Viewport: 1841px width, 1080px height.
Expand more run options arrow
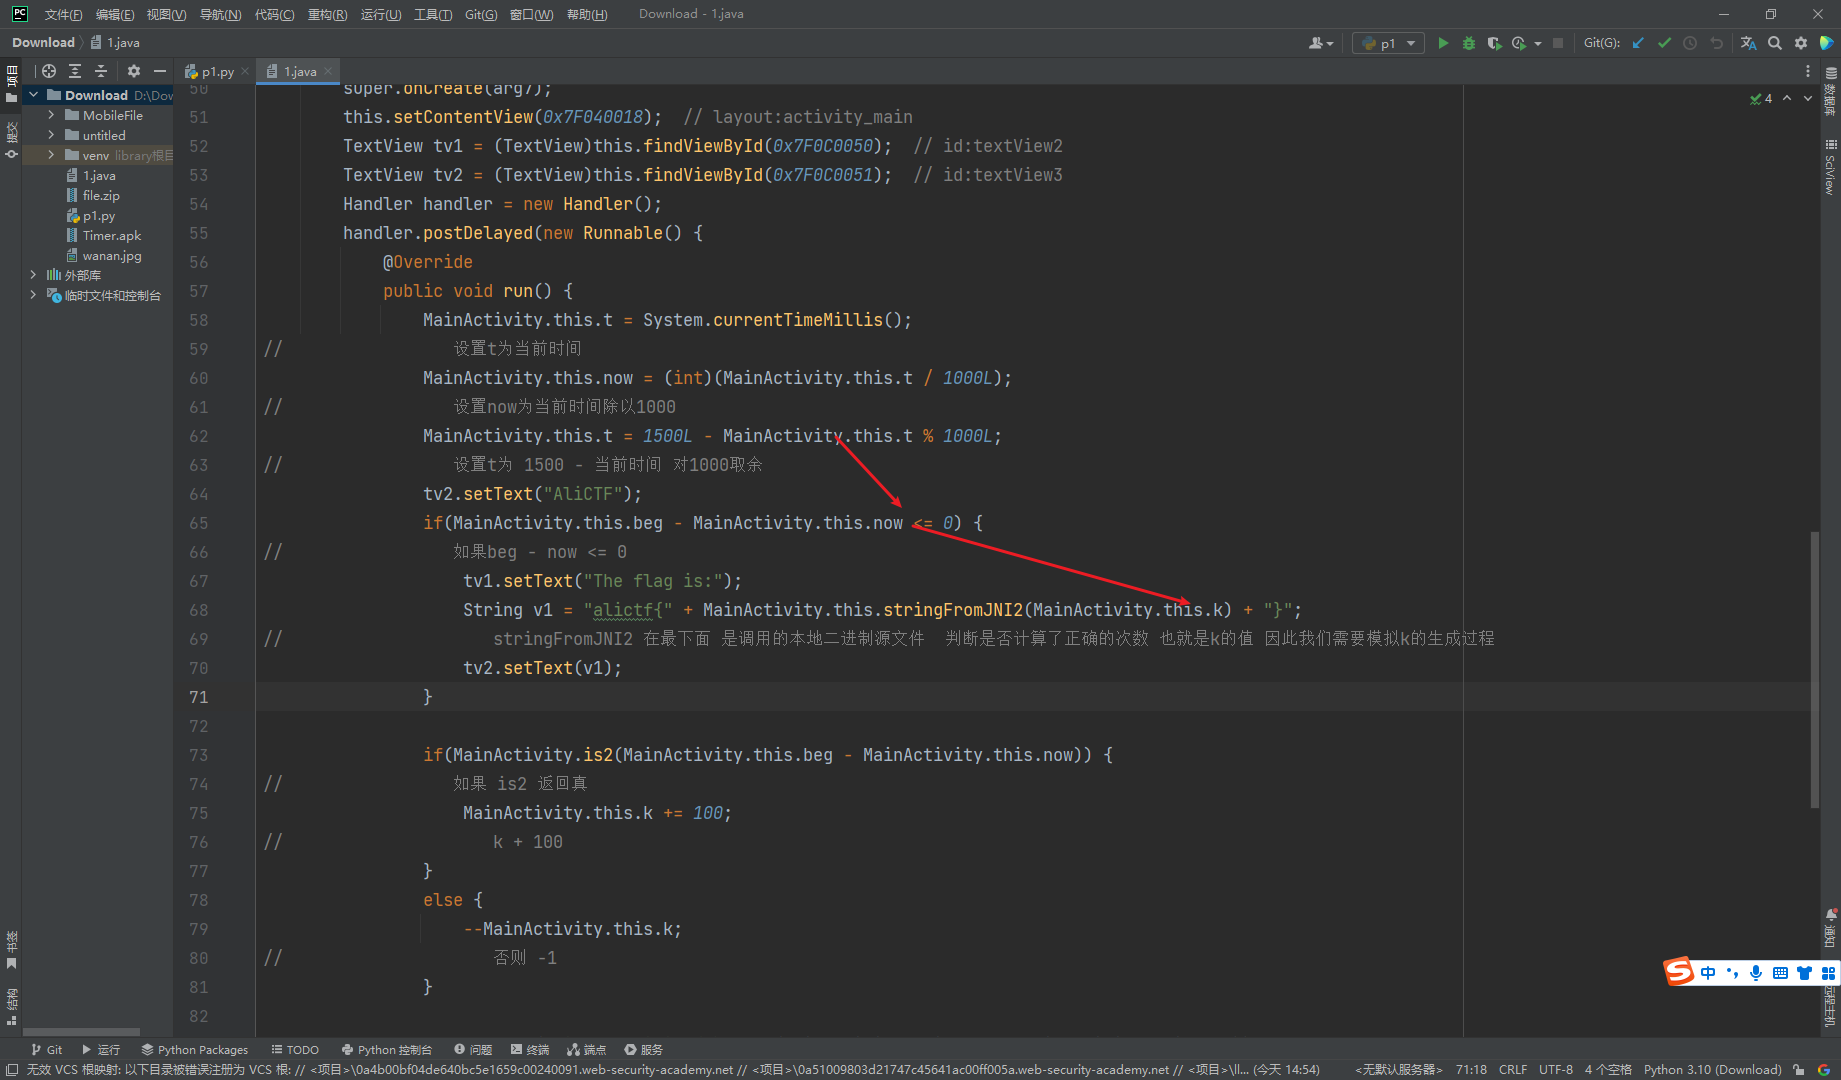1538,43
